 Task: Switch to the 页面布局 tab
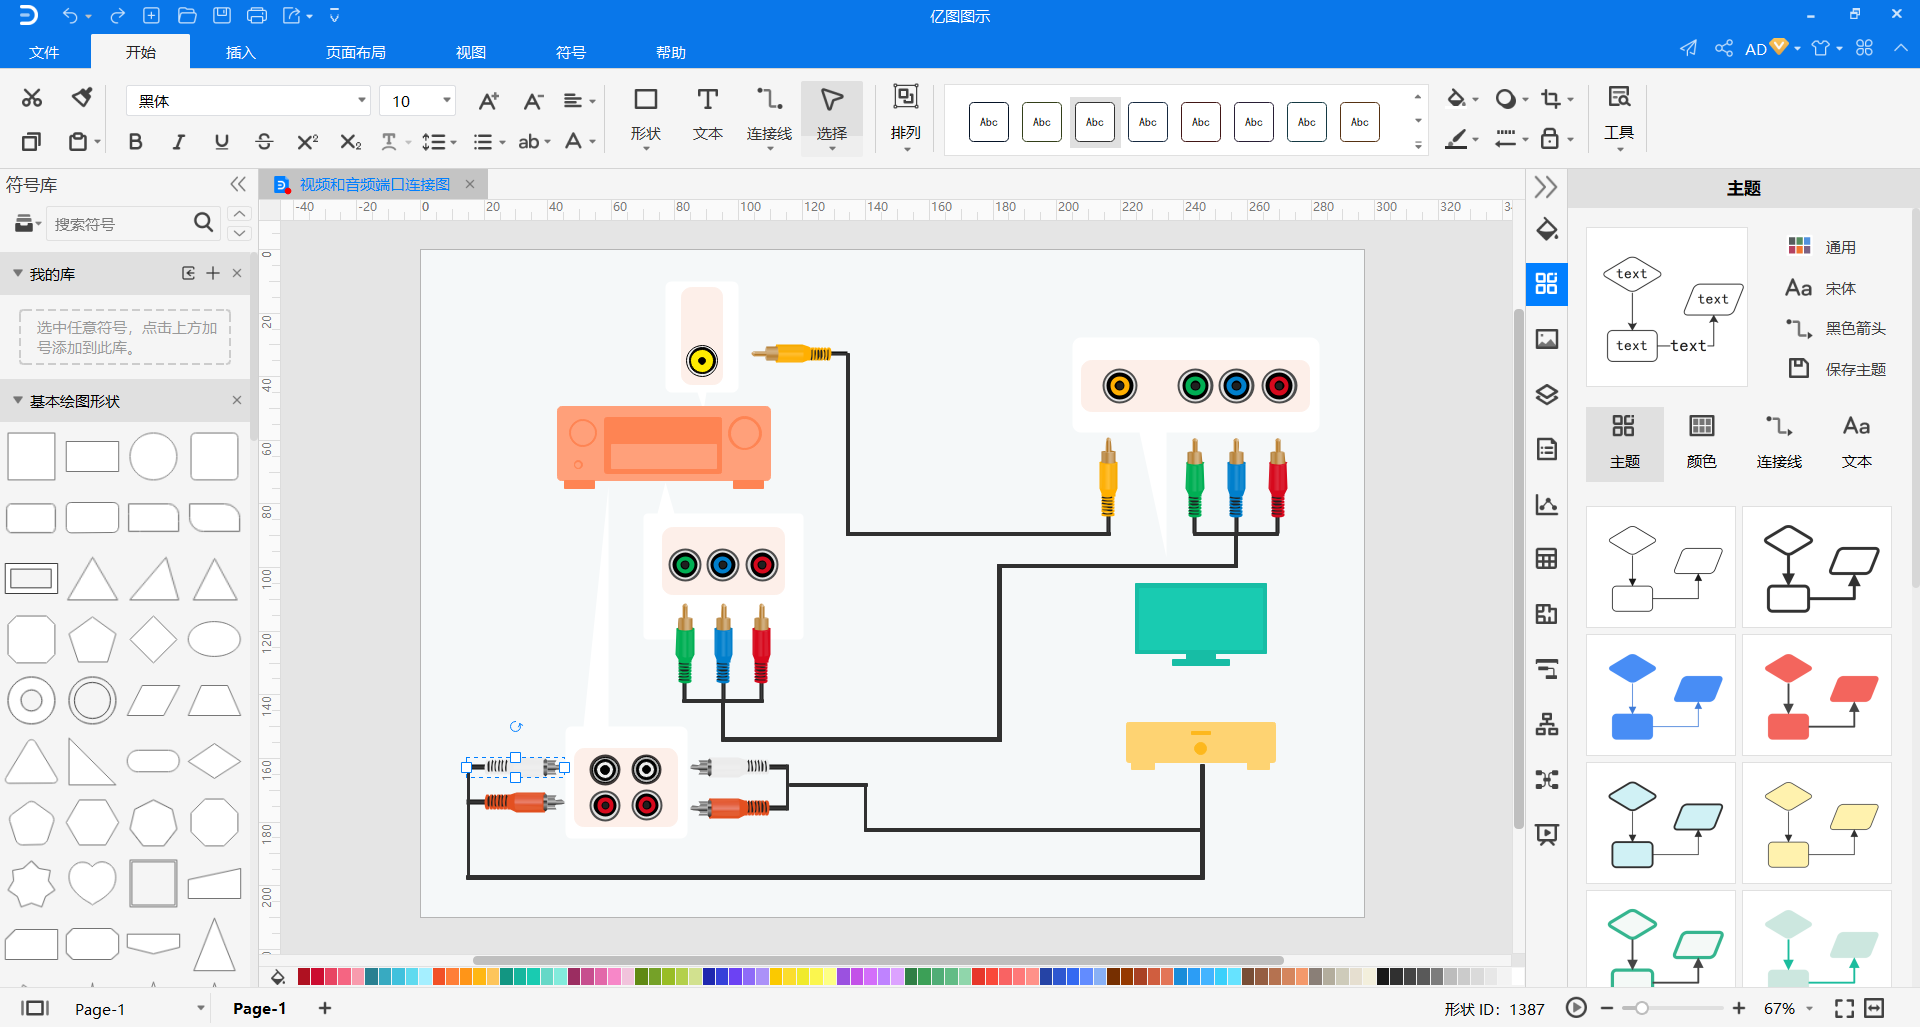tap(355, 52)
